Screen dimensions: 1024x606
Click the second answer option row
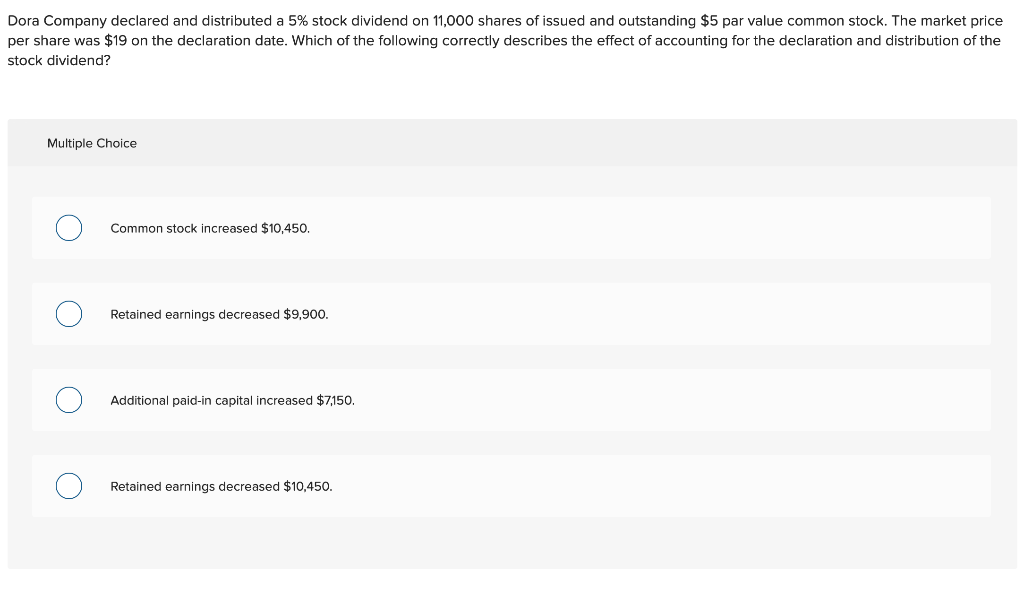(511, 314)
